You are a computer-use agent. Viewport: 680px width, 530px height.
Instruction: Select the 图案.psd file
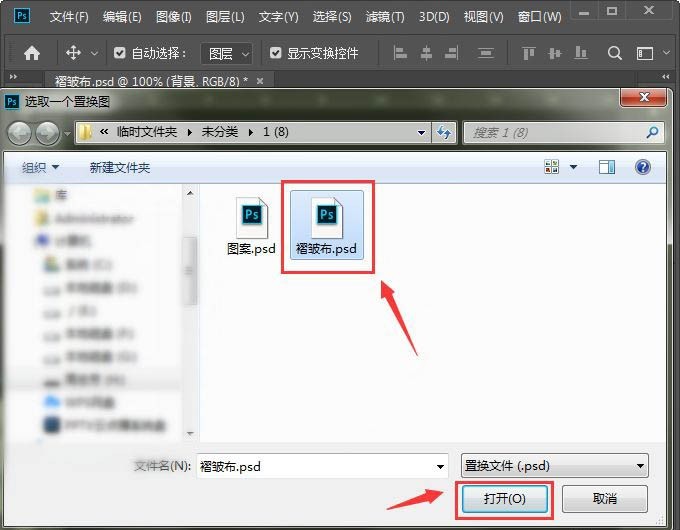click(252, 226)
